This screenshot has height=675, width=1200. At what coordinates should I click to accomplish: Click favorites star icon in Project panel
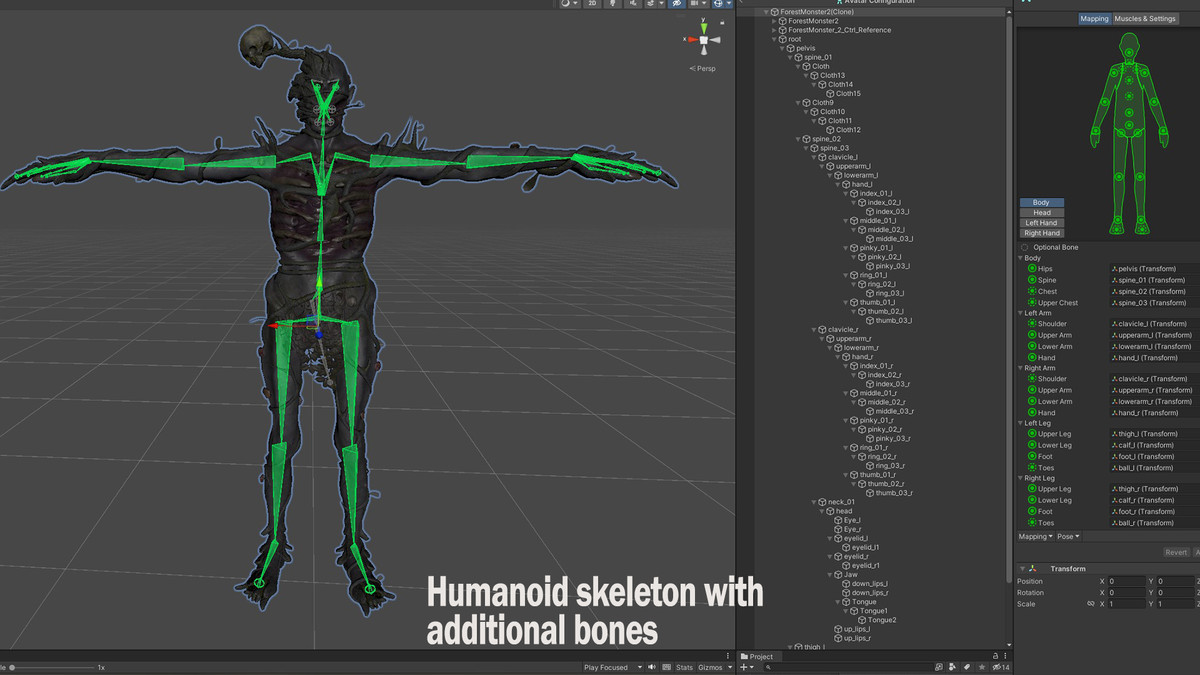[982, 667]
